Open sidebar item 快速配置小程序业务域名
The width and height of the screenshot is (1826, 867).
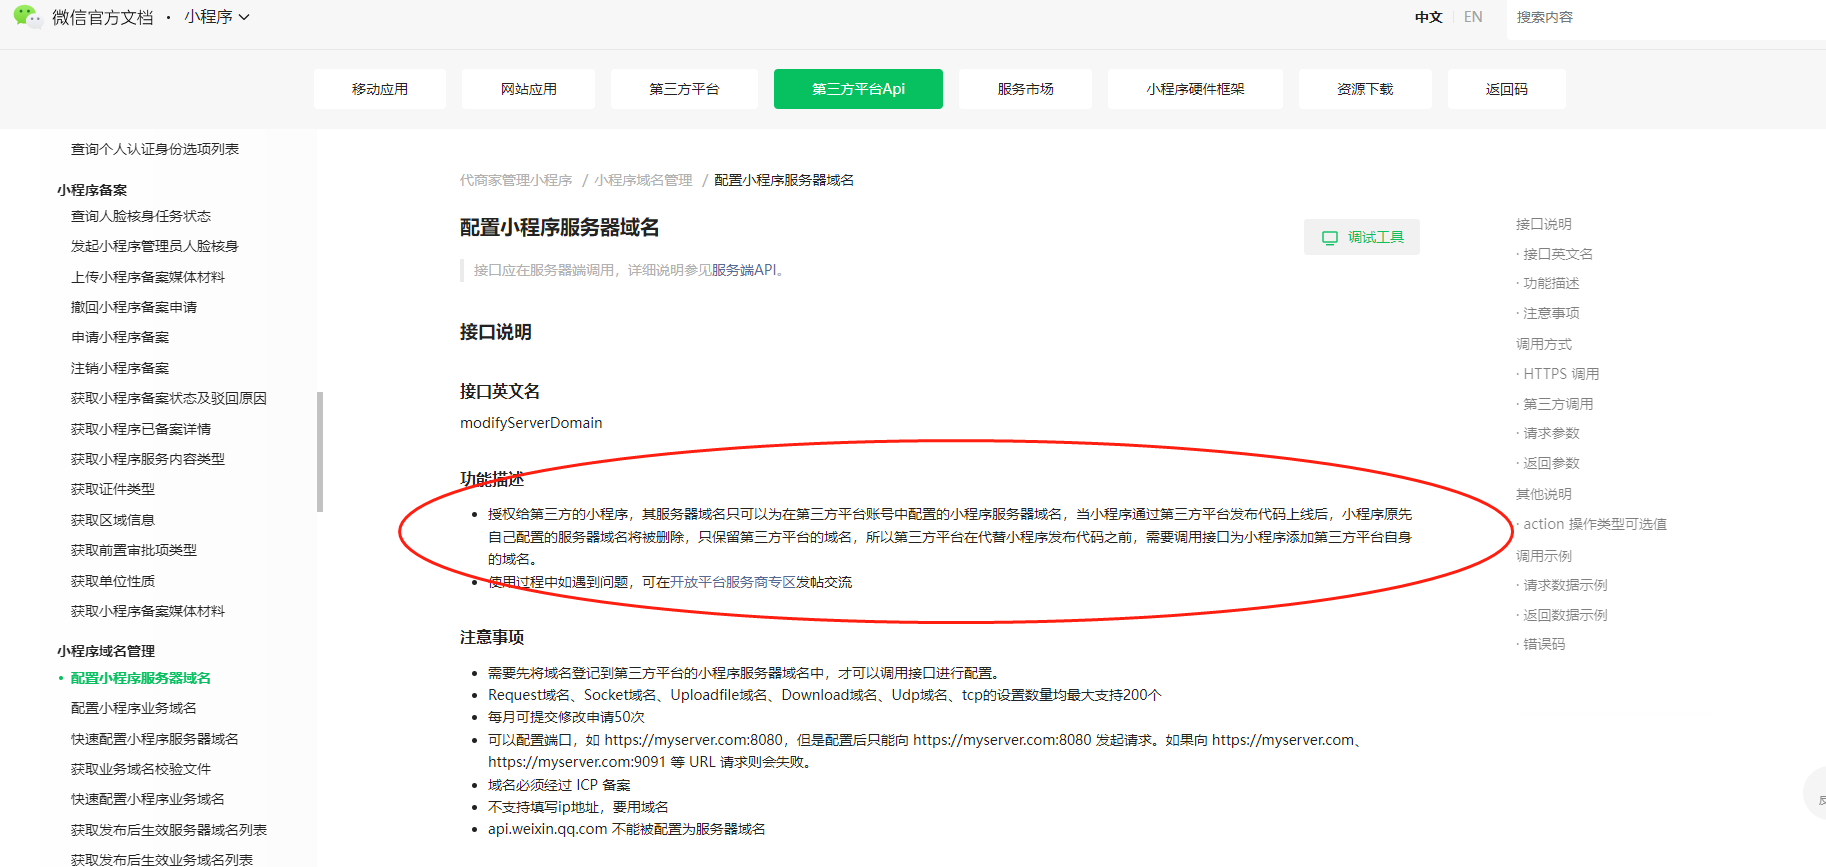[148, 799]
